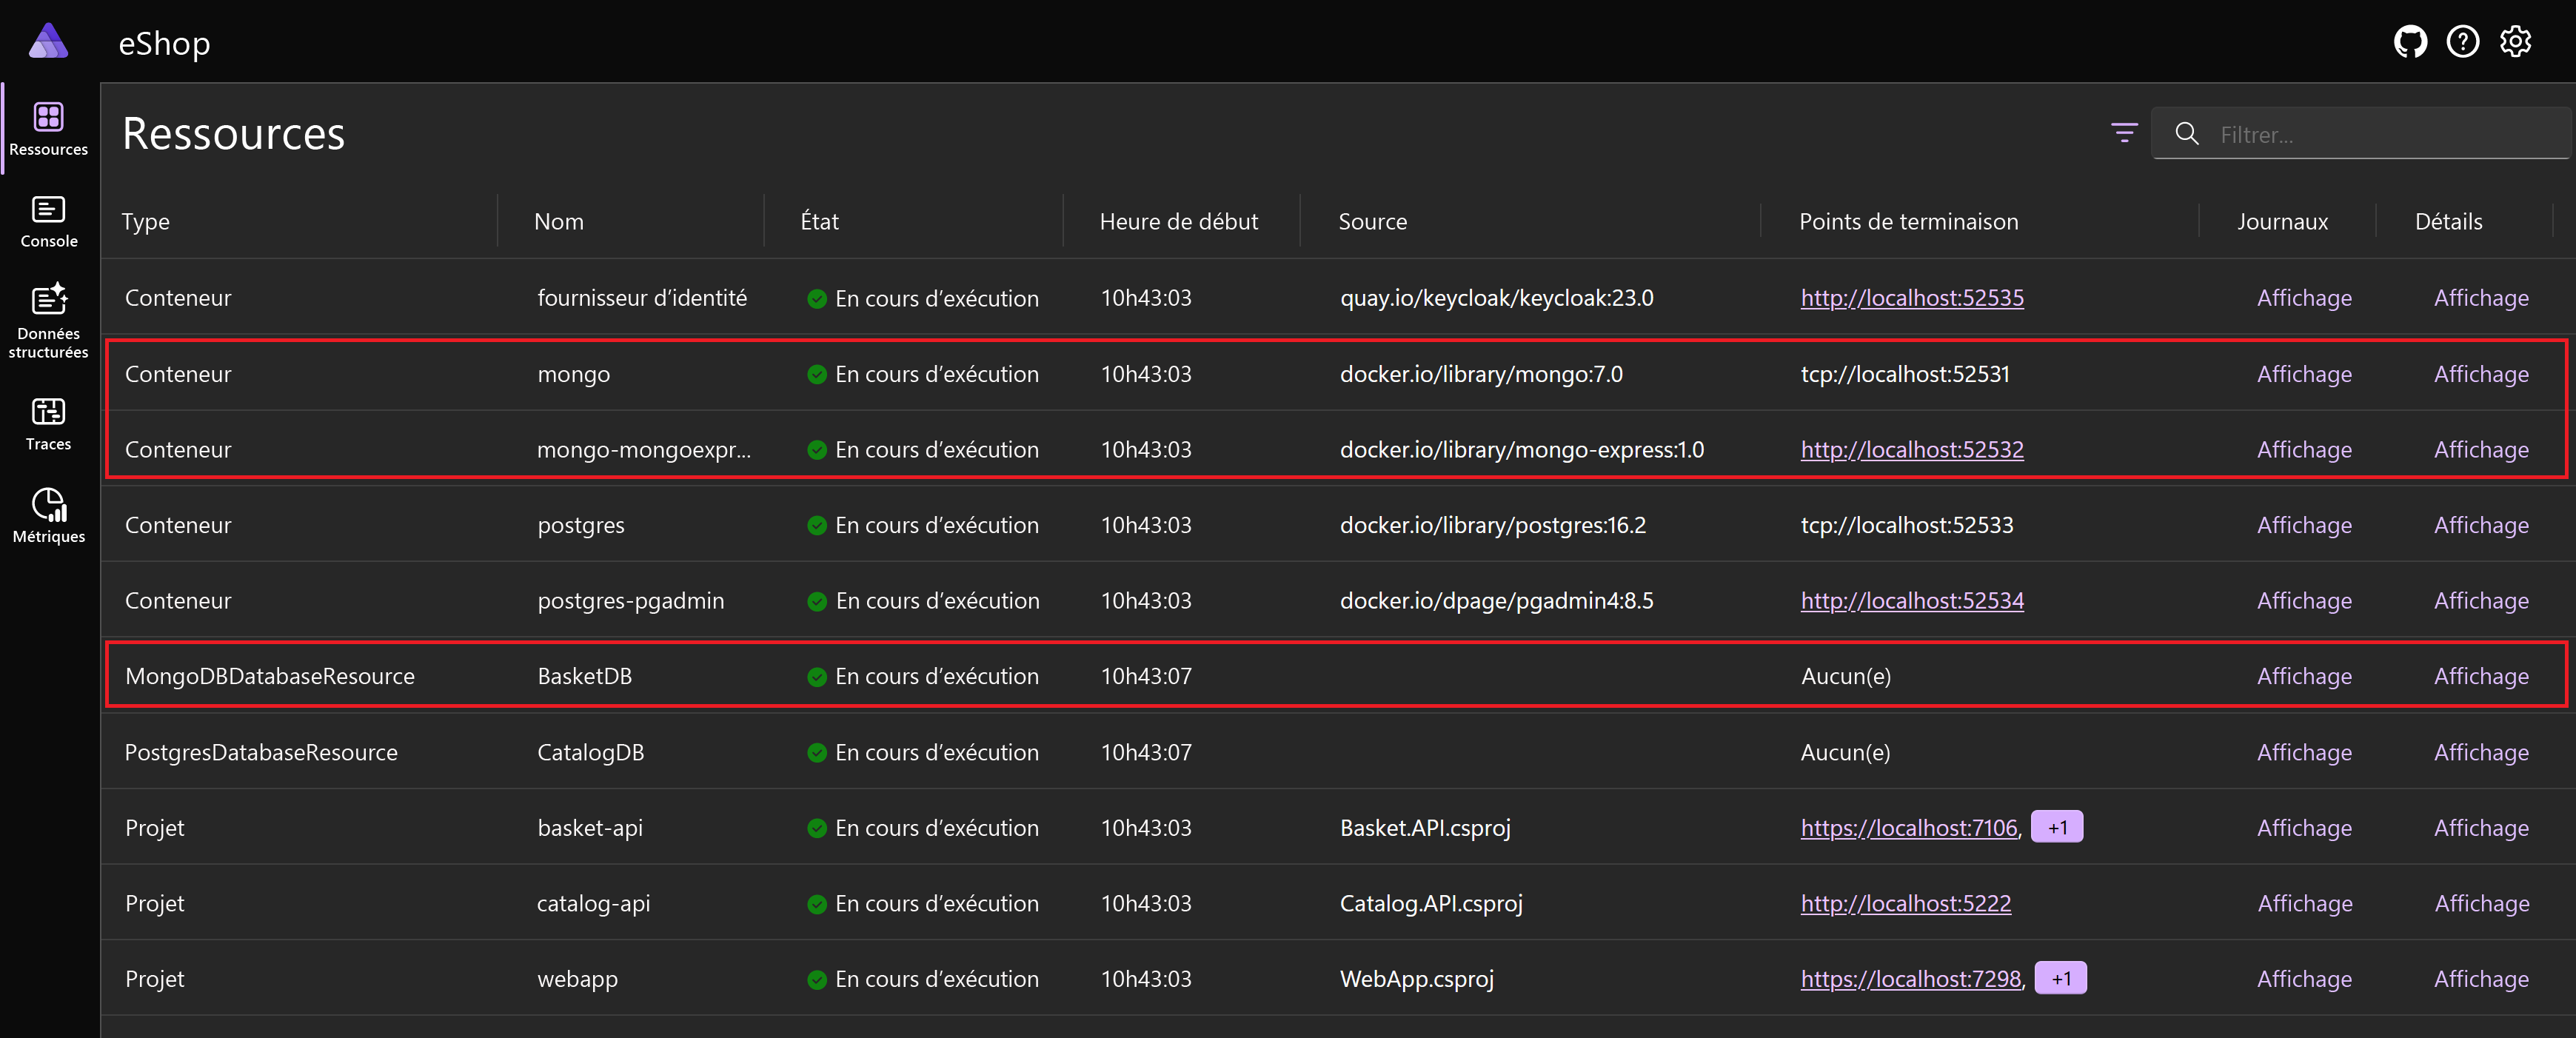2576x1038 pixels.
Task: View Détails for fournisseur d'identité
Action: 2481,298
